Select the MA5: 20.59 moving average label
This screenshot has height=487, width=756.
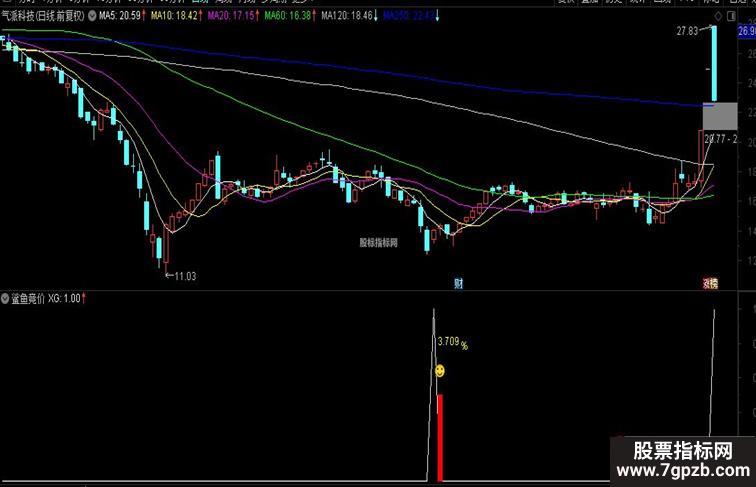(120, 16)
